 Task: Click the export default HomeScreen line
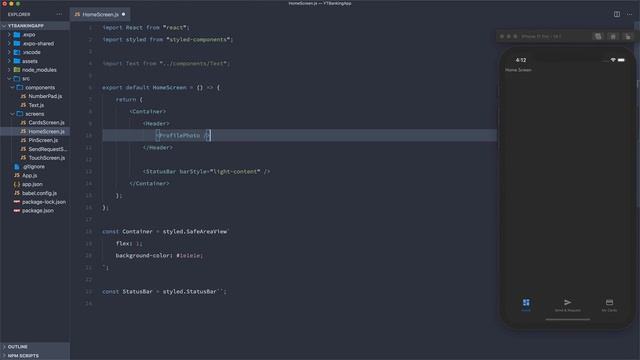(x=161, y=87)
